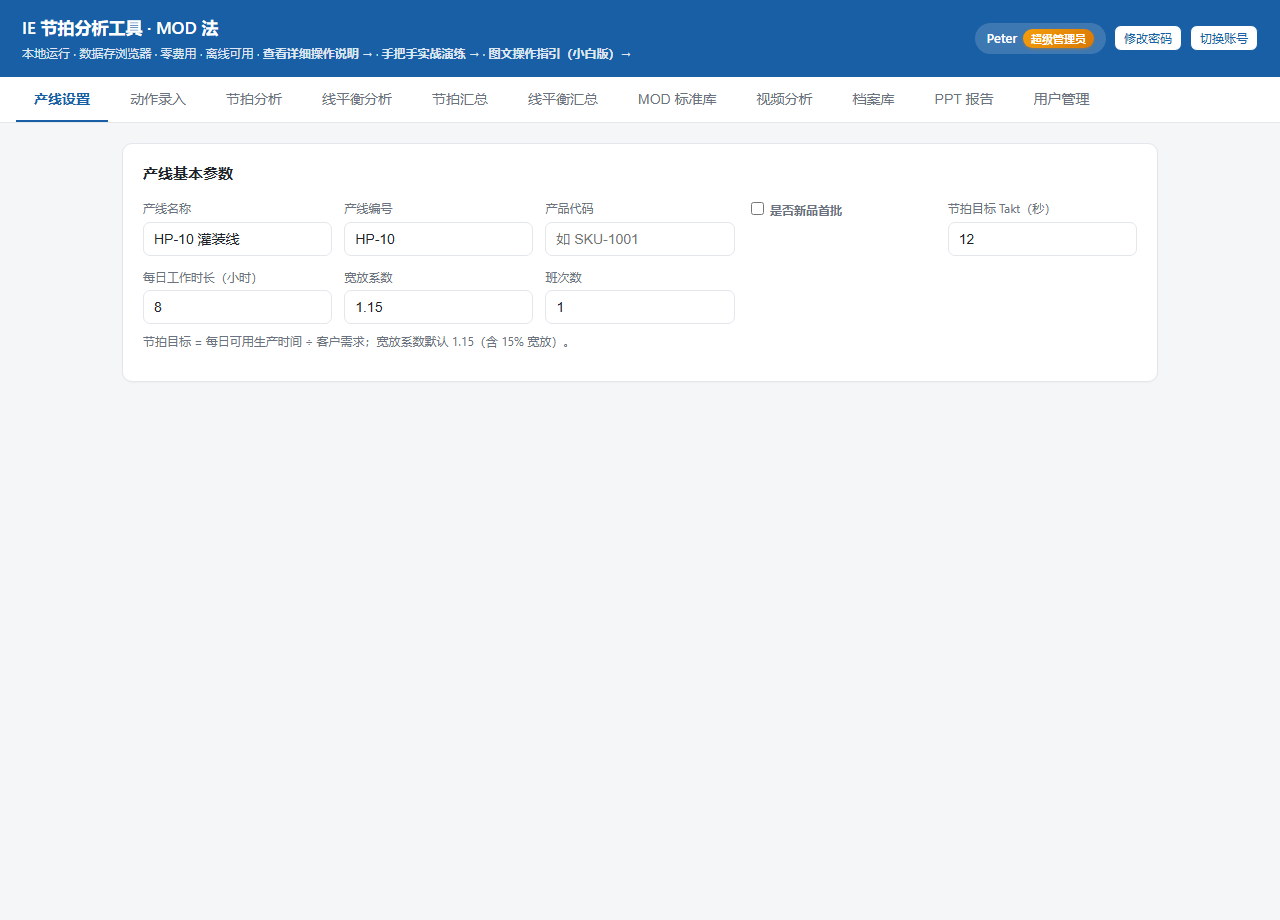Focus the 产线编号 input field
Image resolution: width=1280 pixels, height=920 pixels.
click(x=438, y=239)
